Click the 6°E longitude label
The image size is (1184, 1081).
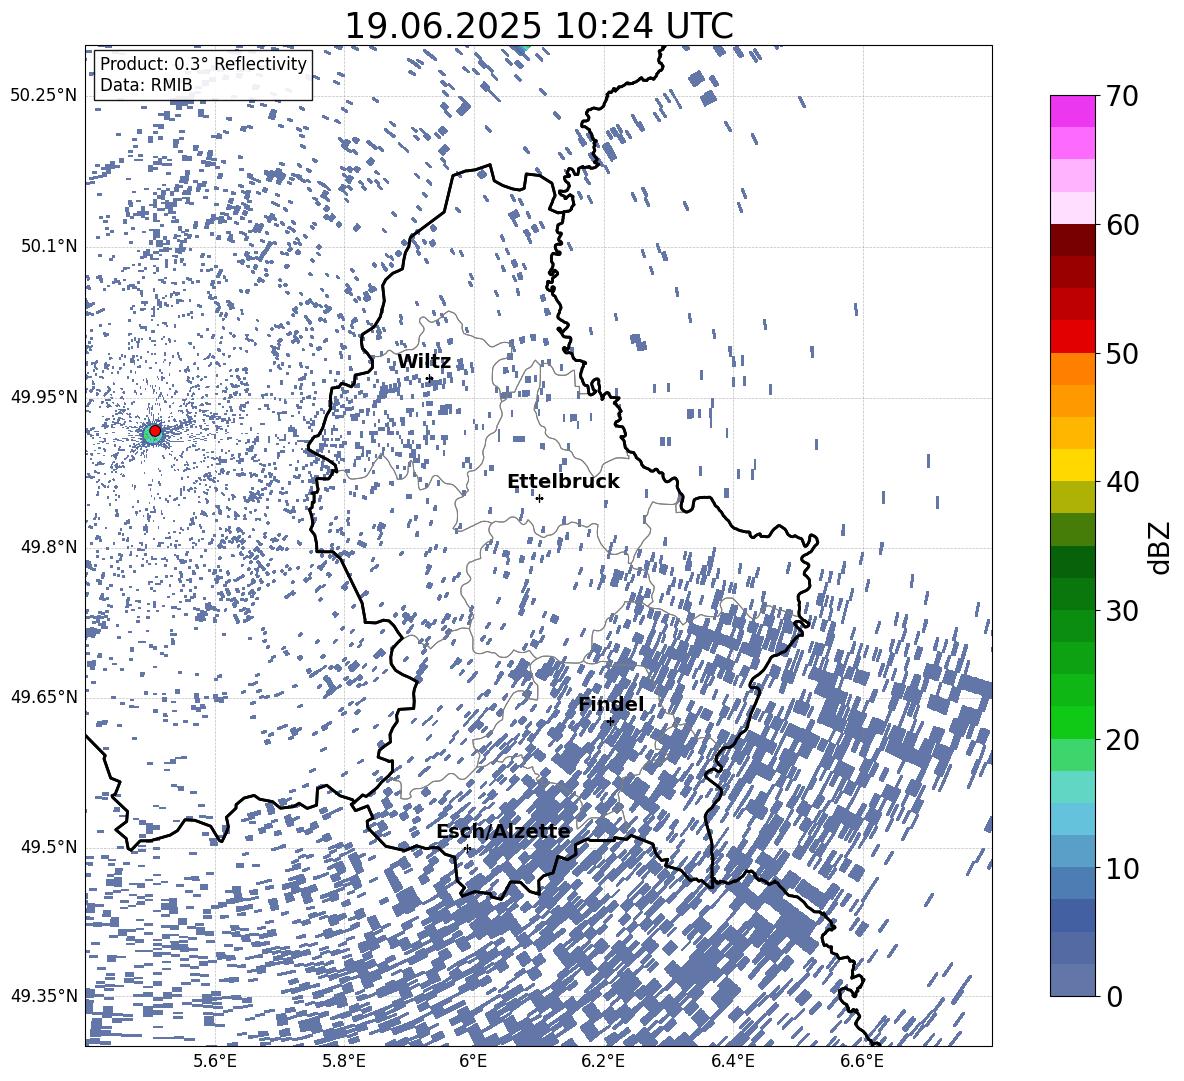point(473,1061)
